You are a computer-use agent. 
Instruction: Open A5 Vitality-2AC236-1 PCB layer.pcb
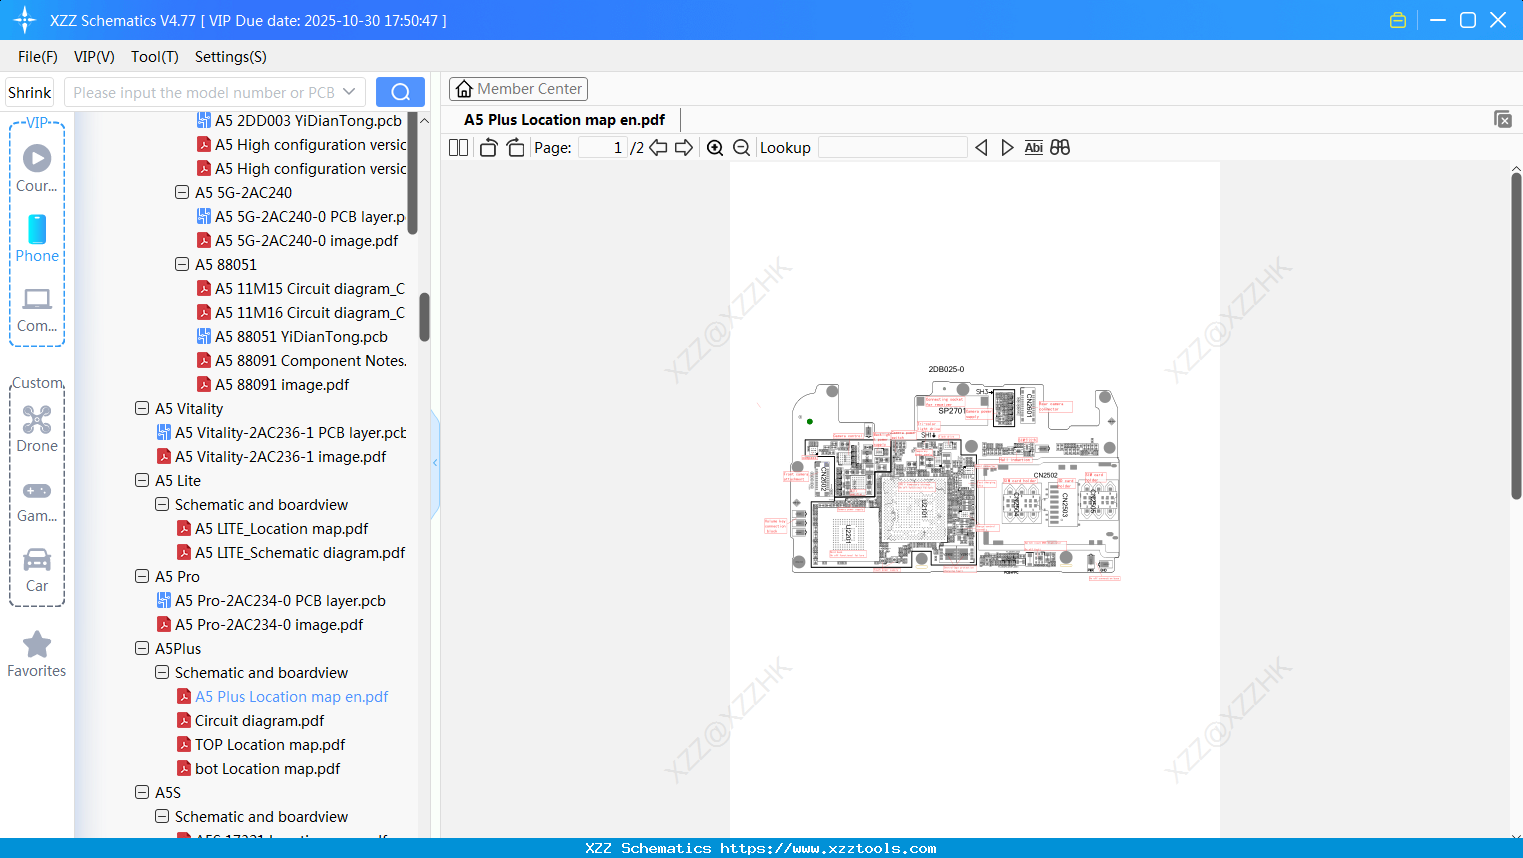click(x=282, y=432)
